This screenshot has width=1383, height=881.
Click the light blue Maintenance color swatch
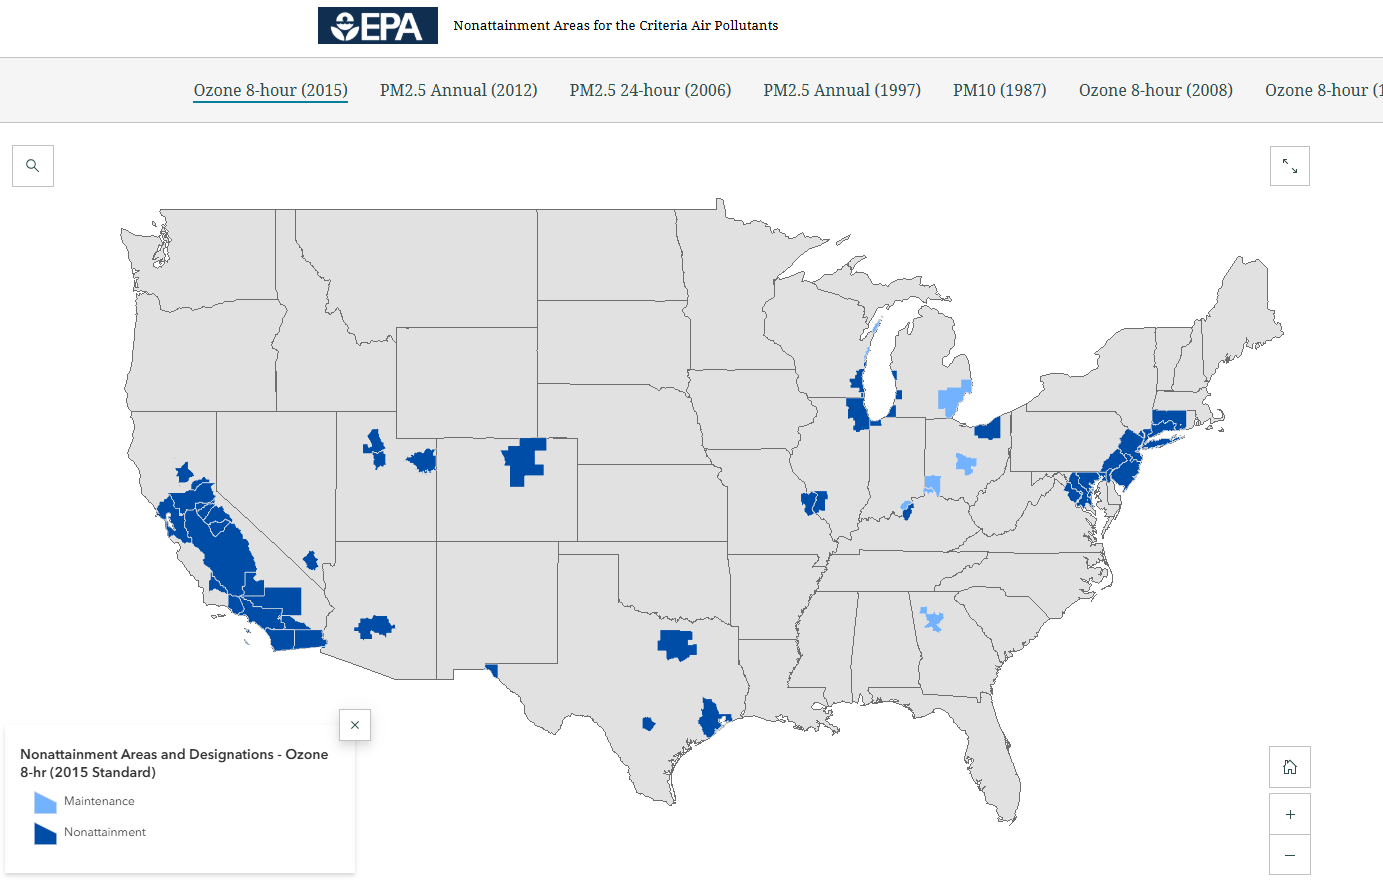(44, 800)
